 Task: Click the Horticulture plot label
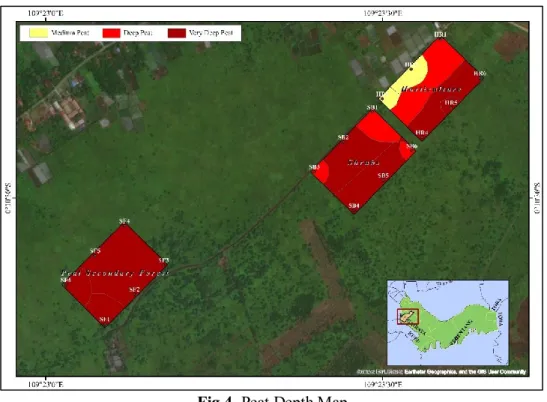431,89
